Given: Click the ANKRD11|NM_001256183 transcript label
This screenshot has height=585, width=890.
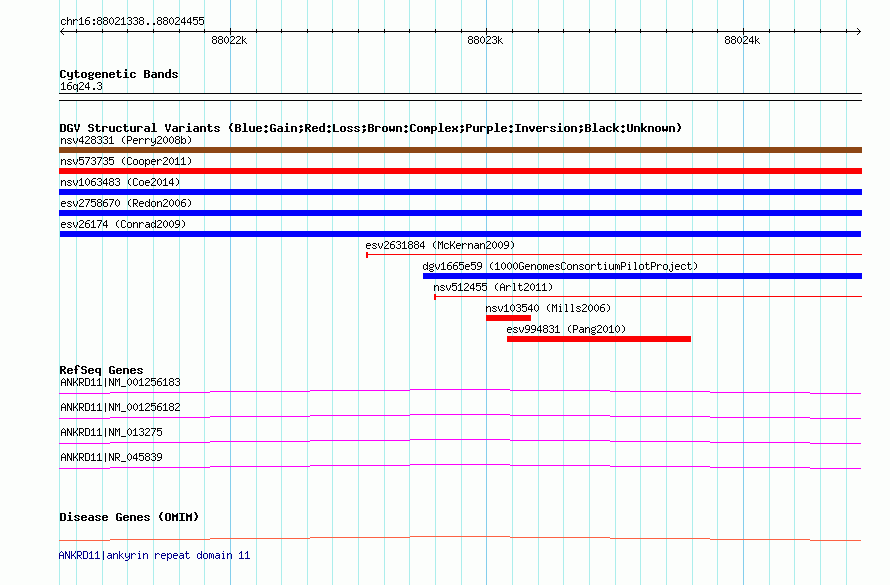Looking at the screenshot, I should [120, 382].
